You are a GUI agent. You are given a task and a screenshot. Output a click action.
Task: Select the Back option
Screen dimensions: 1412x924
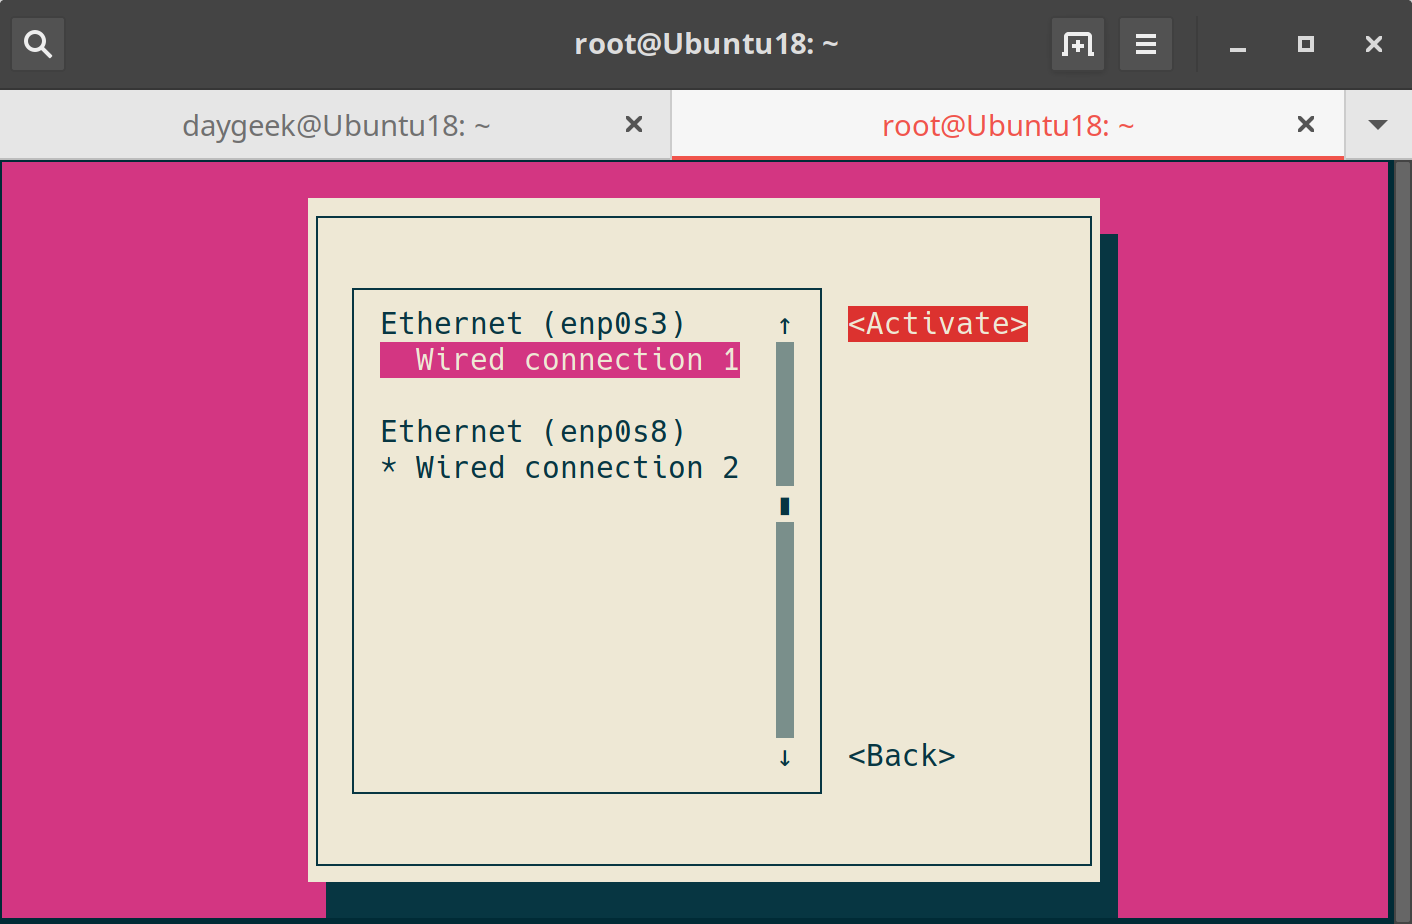pyautogui.click(x=901, y=755)
